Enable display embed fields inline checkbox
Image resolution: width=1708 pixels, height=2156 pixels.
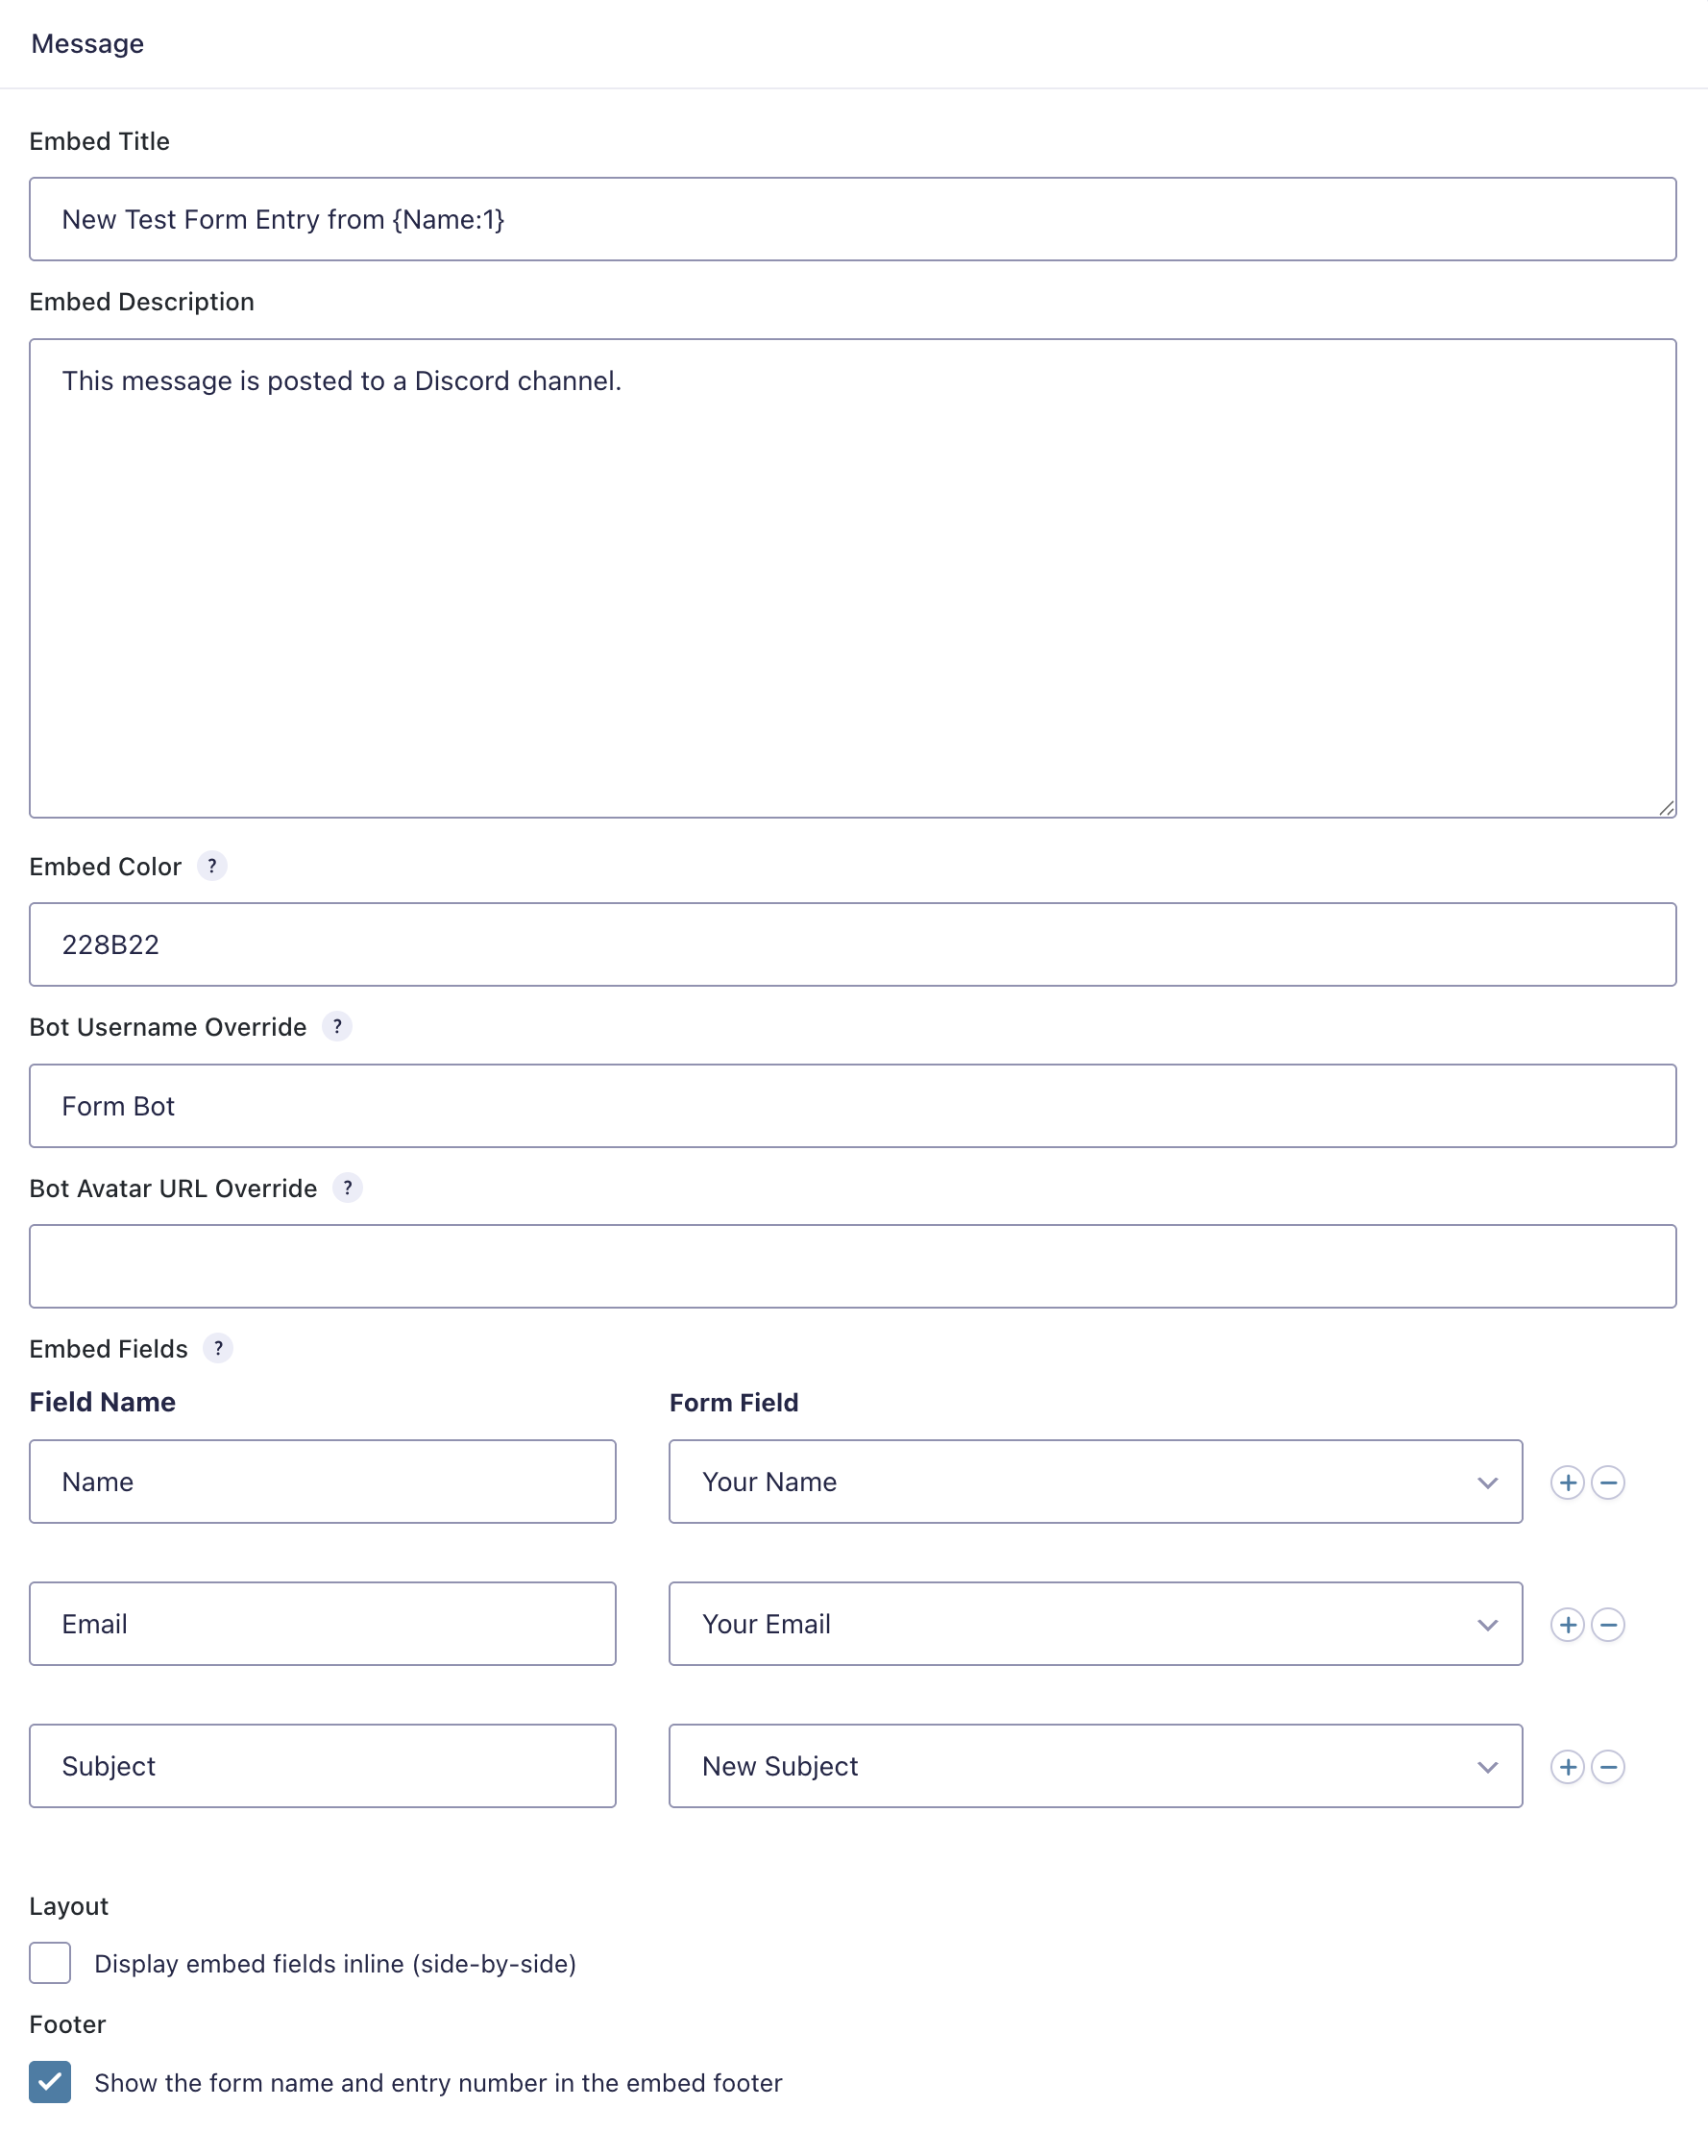click(x=50, y=1963)
